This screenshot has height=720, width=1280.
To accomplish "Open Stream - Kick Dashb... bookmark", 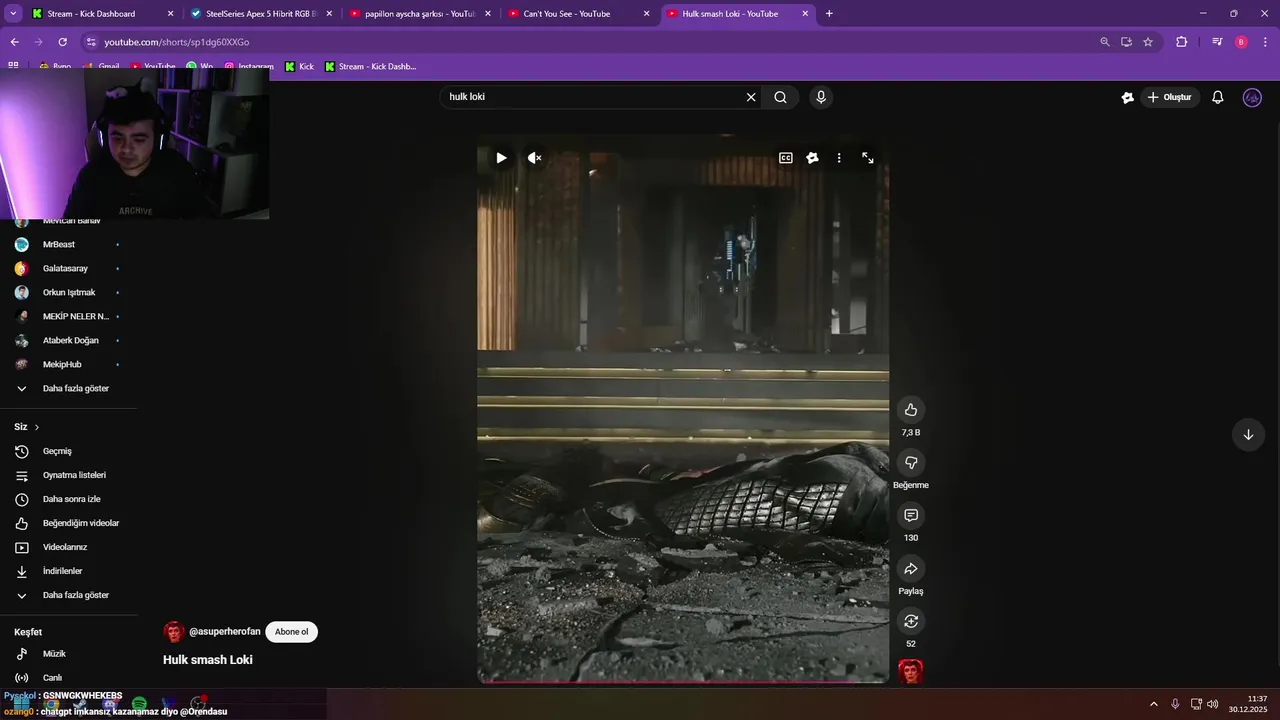I will (x=370, y=67).
